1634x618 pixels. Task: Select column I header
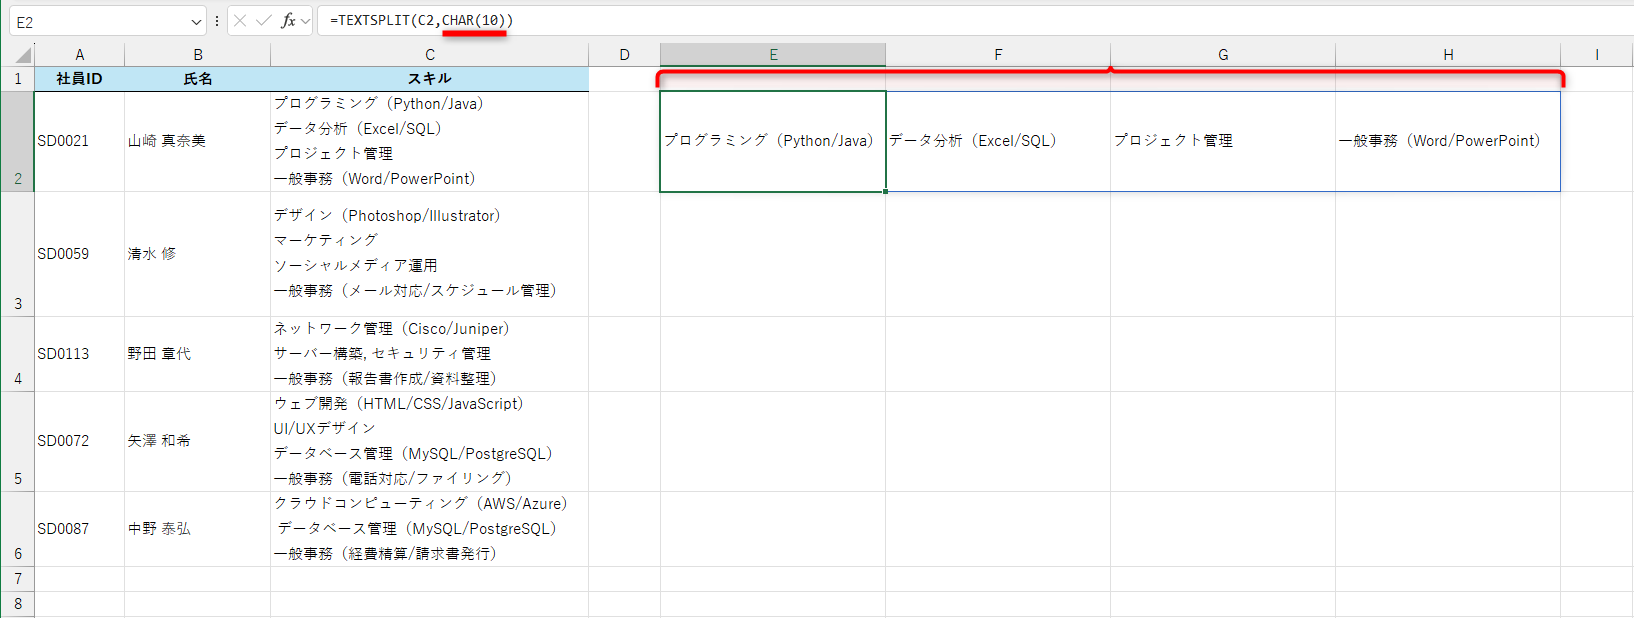pyautogui.click(x=1597, y=55)
